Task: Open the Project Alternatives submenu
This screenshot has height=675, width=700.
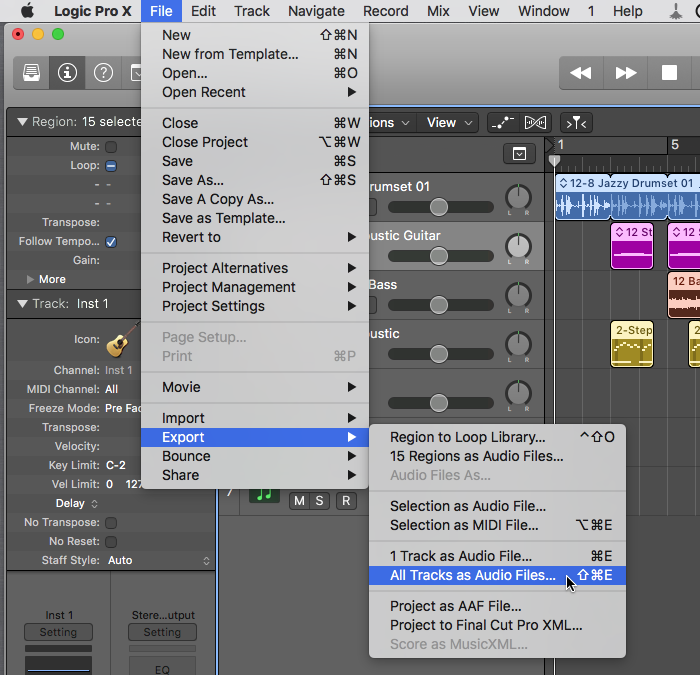Action: point(255,268)
